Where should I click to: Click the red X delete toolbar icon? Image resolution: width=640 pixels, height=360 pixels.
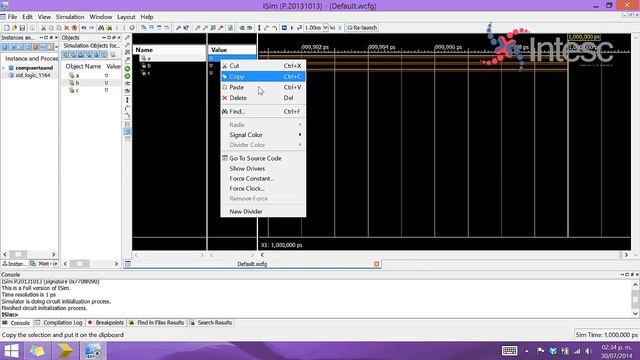67,28
